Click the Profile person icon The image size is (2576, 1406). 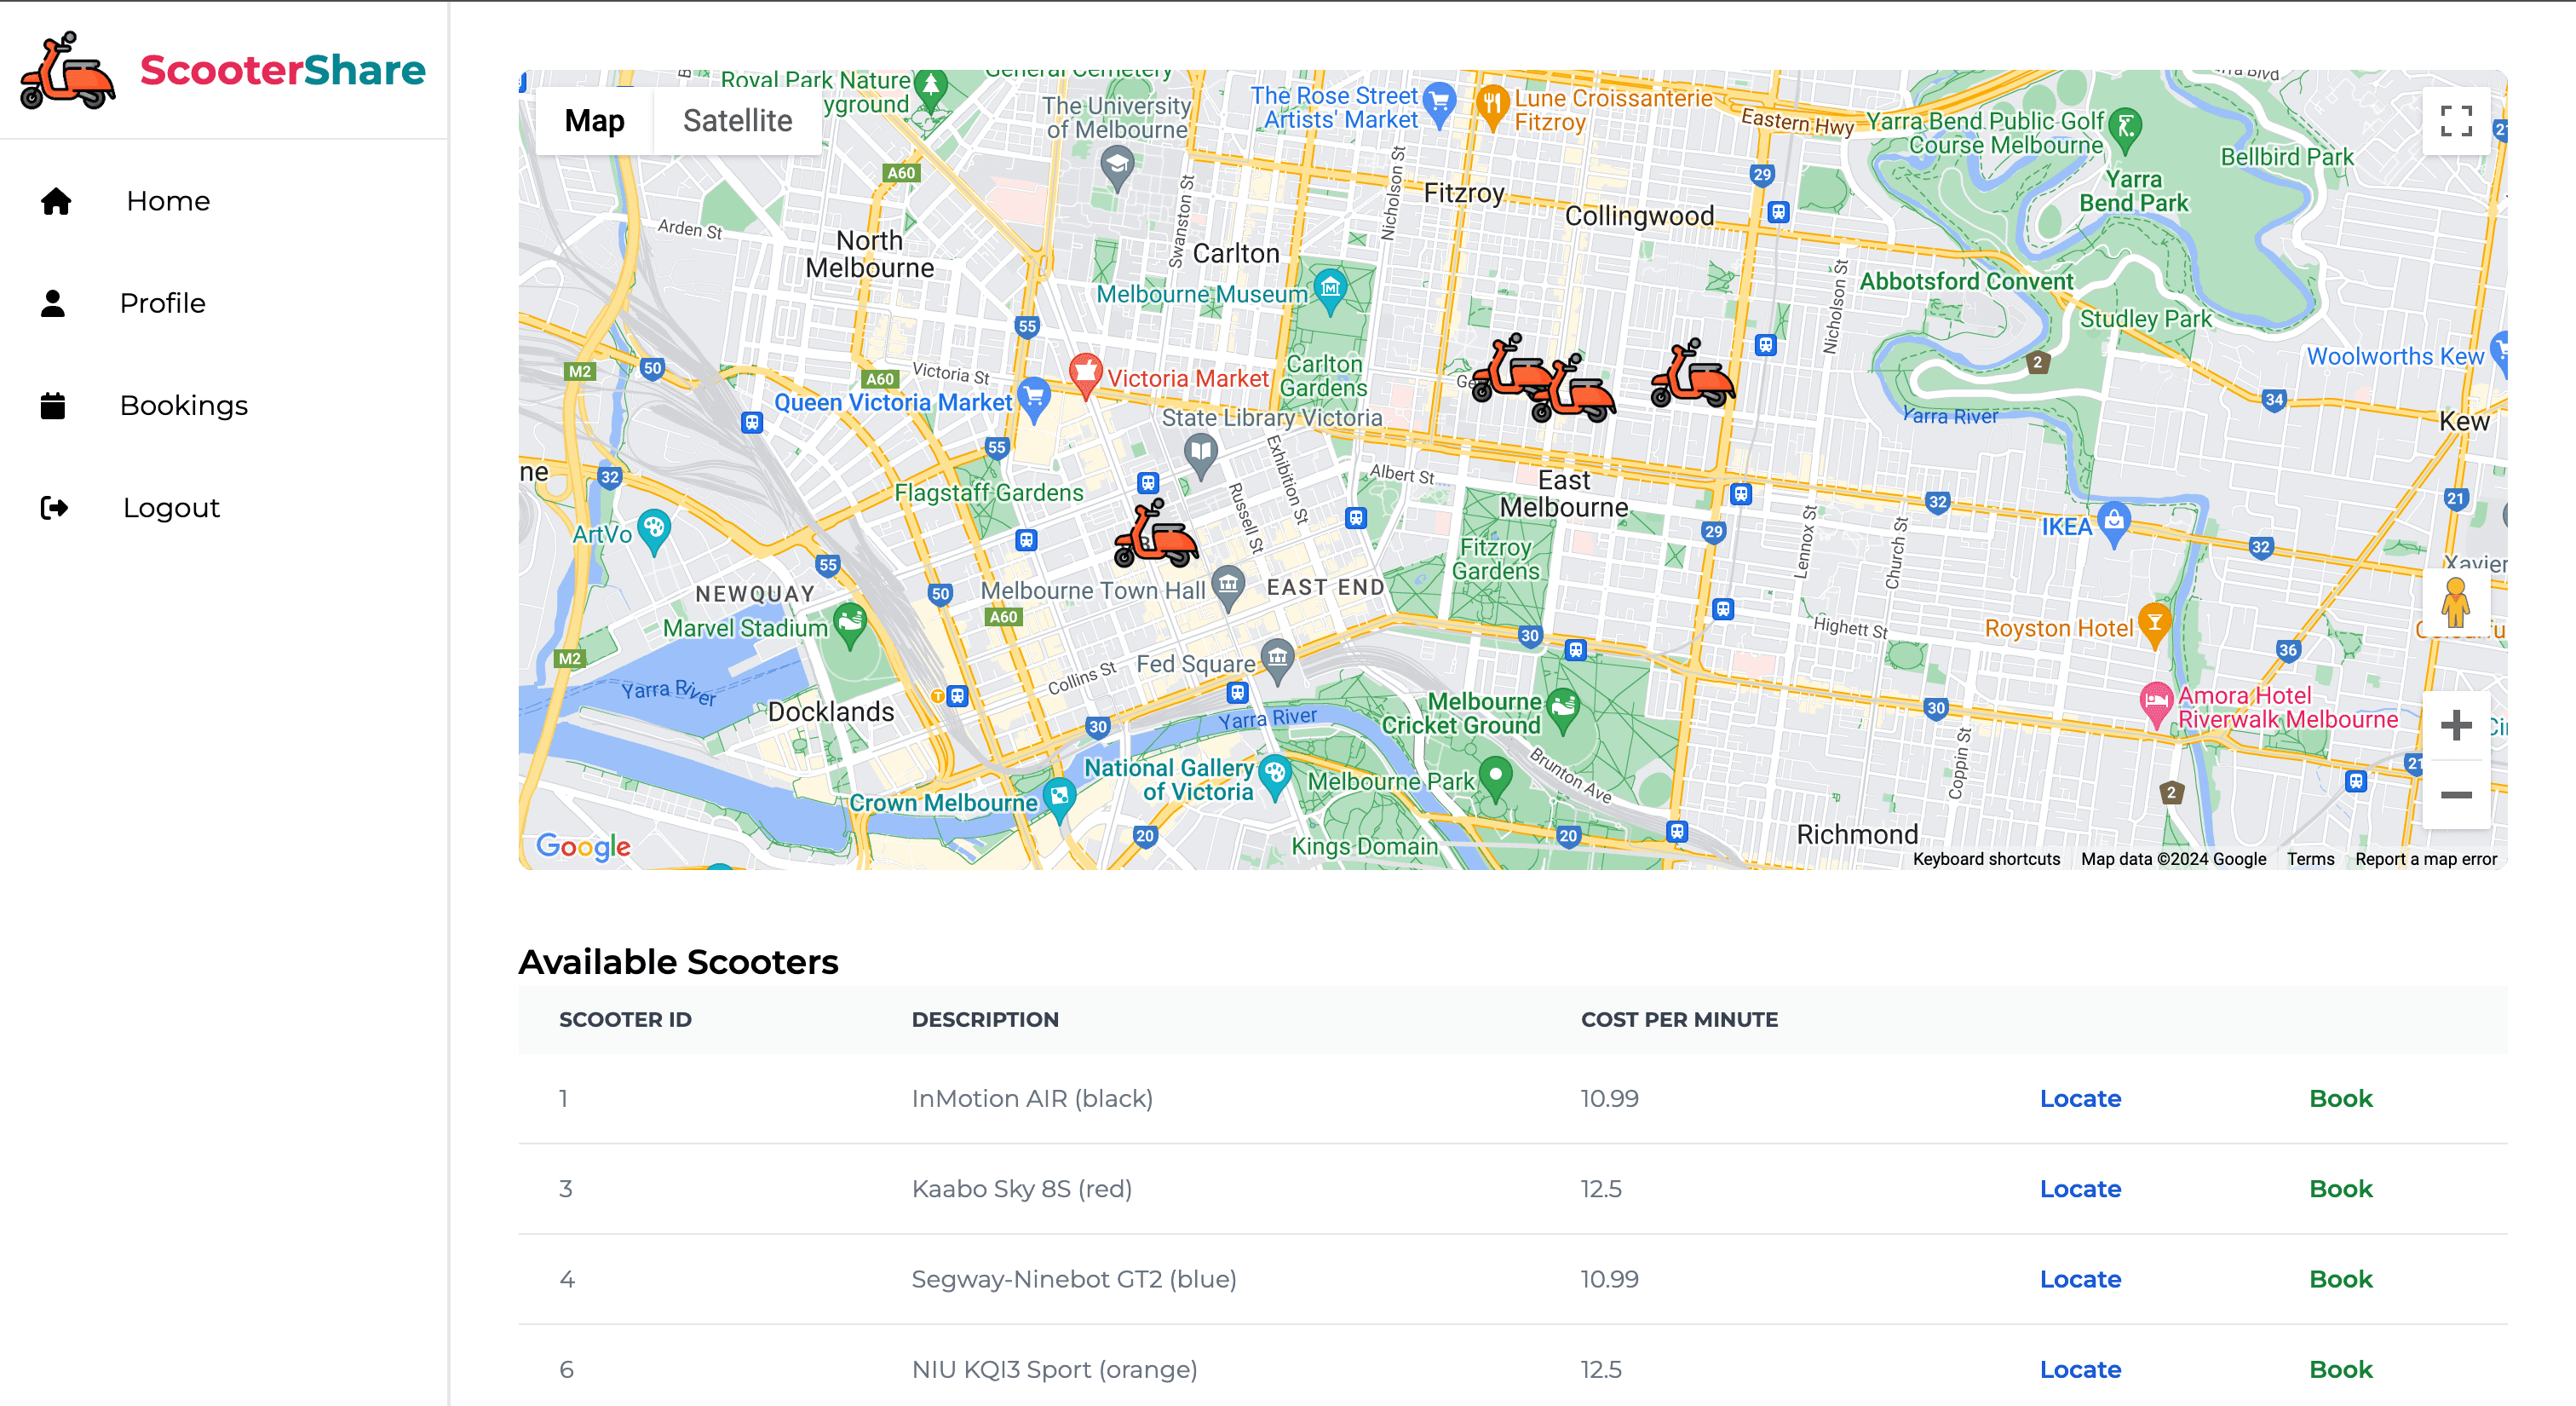53,303
